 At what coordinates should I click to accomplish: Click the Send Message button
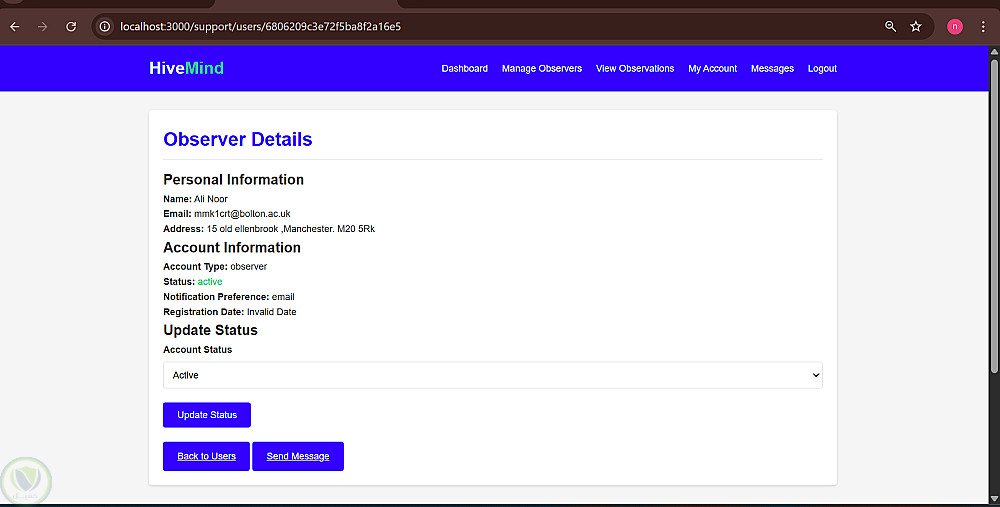coord(298,456)
